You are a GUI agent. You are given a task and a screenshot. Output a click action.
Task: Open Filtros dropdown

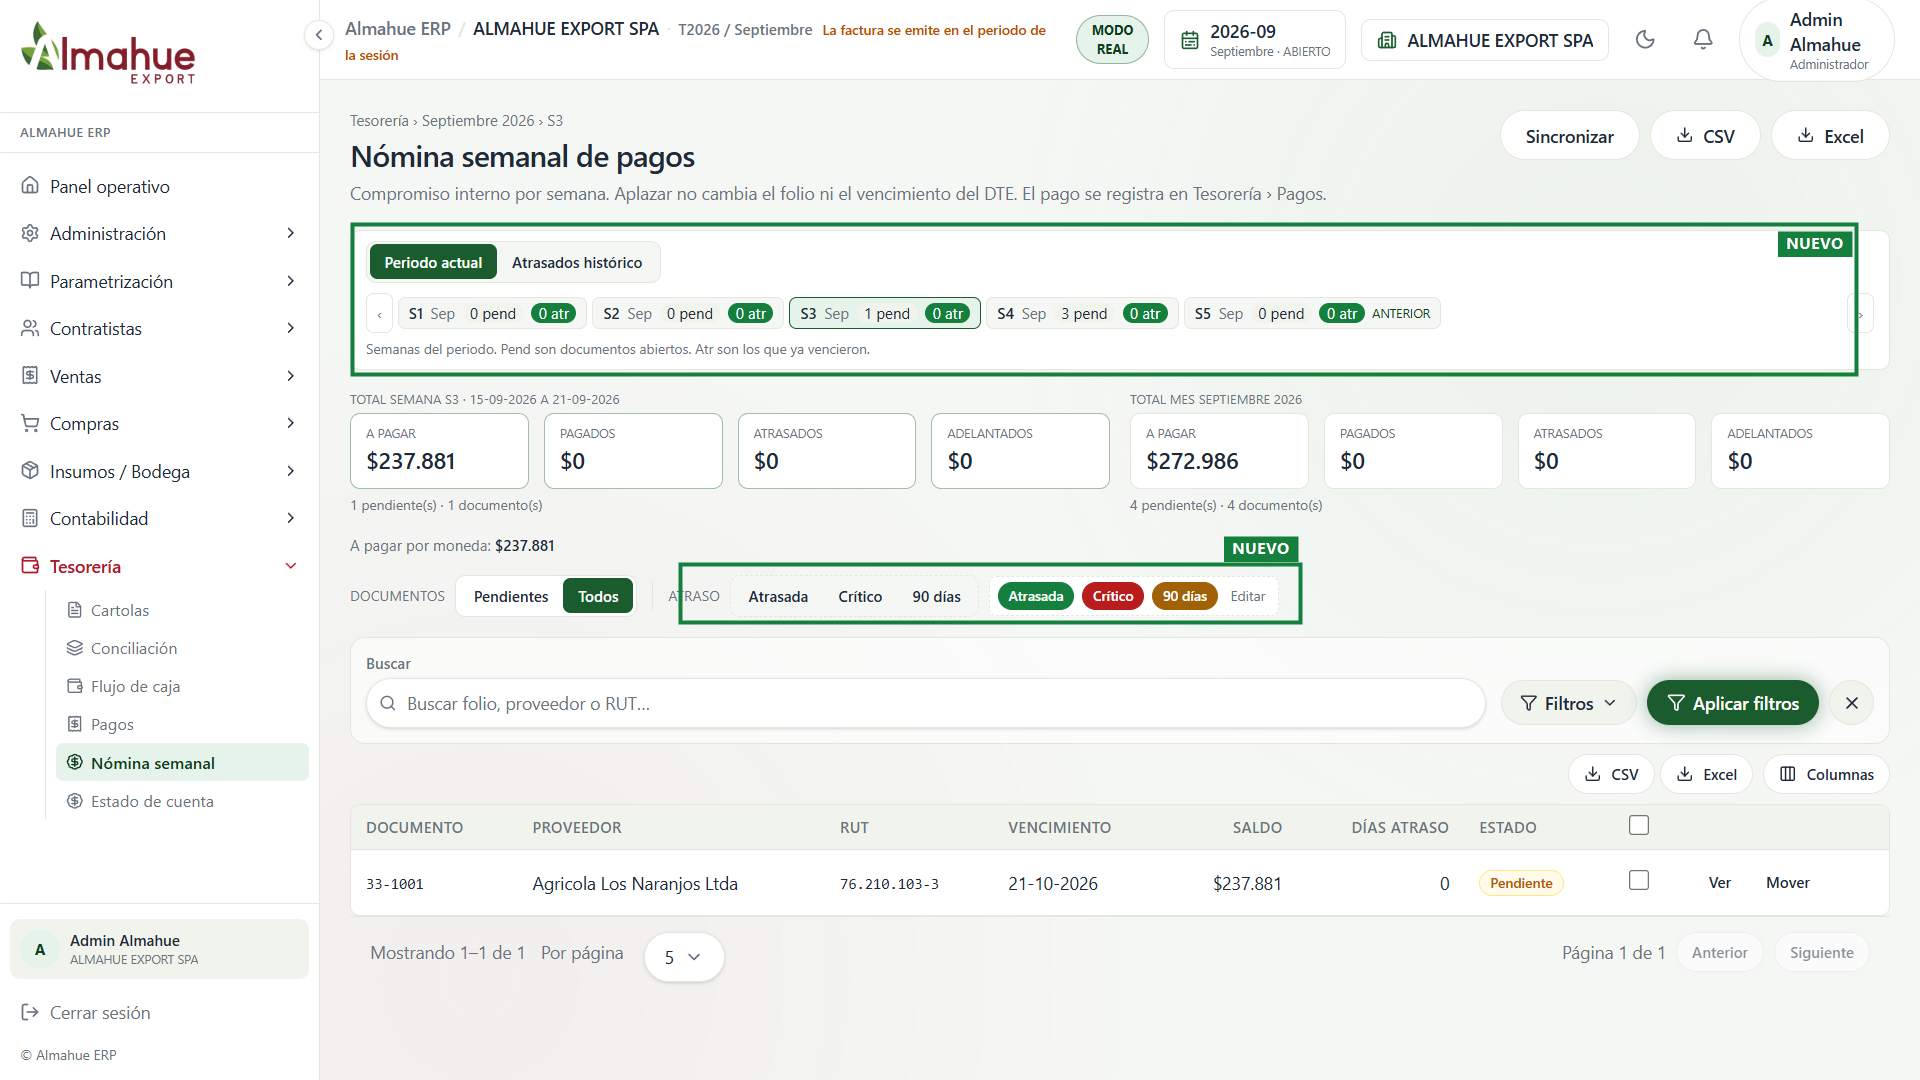pos(1568,703)
